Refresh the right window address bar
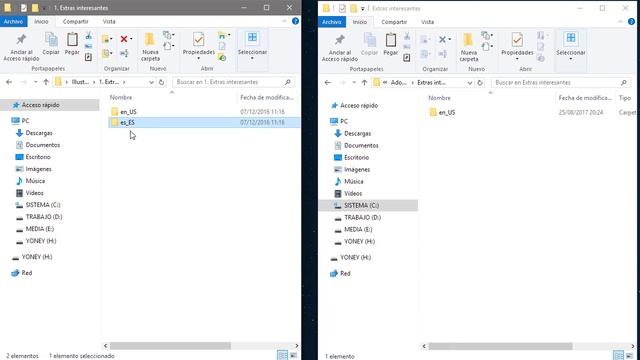640x360 pixels. [480, 82]
